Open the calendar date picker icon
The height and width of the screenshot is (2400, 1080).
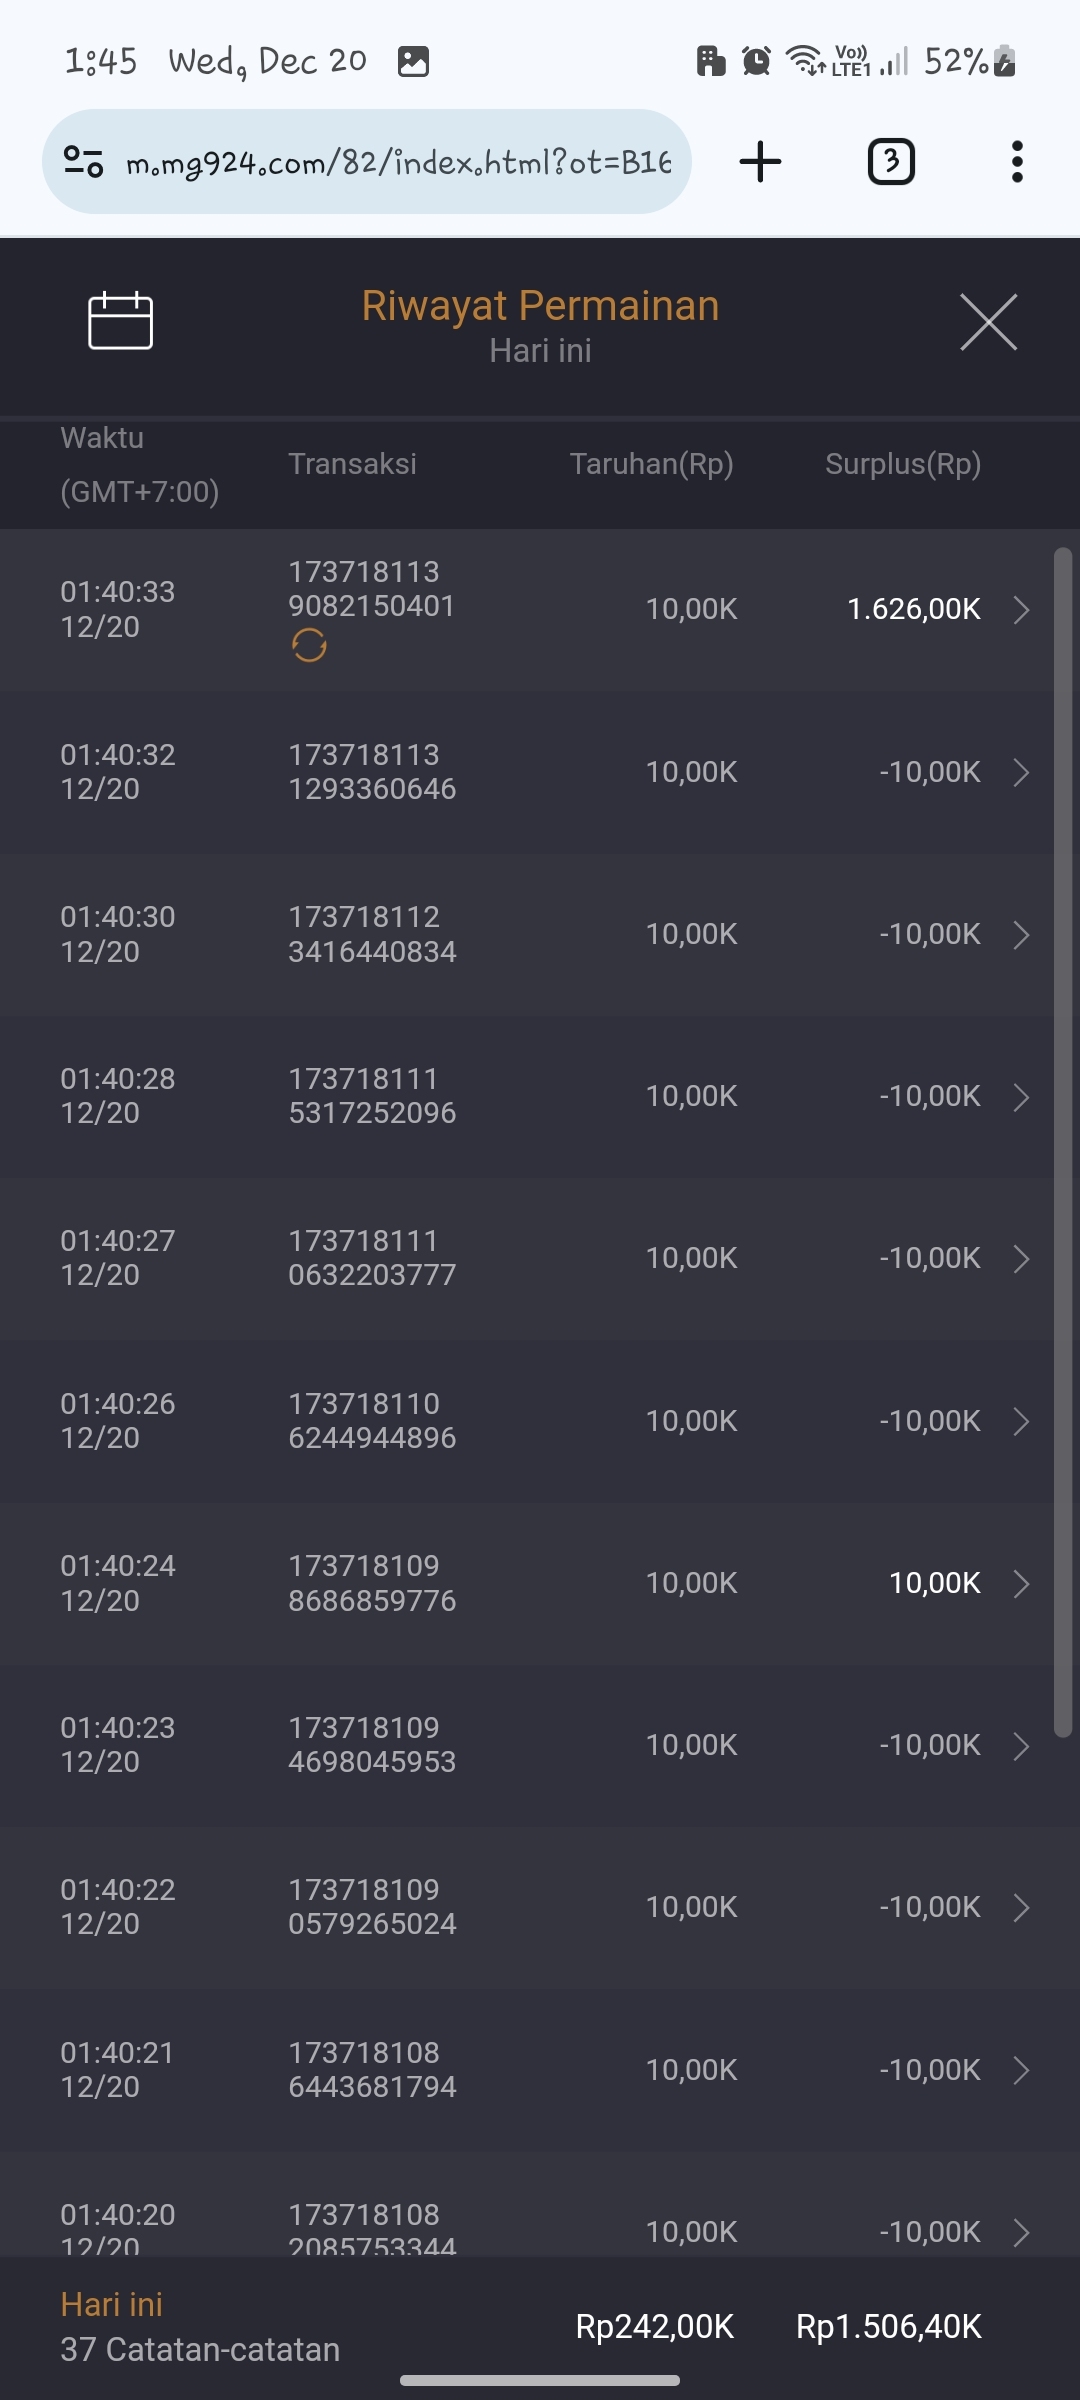pyautogui.click(x=120, y=321)
